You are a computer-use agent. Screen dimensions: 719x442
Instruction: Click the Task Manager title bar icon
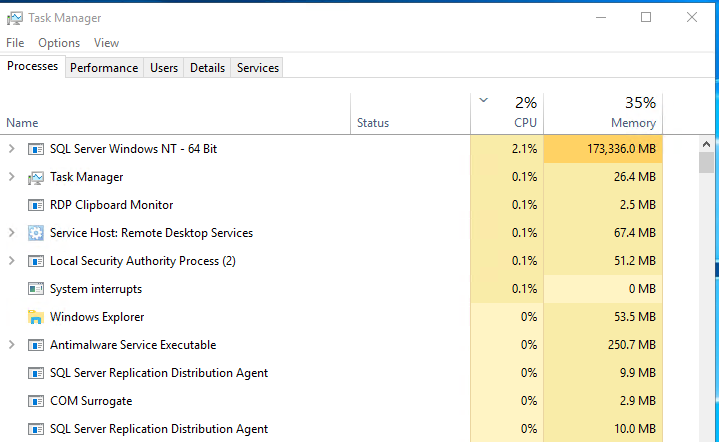pos(15,18)
